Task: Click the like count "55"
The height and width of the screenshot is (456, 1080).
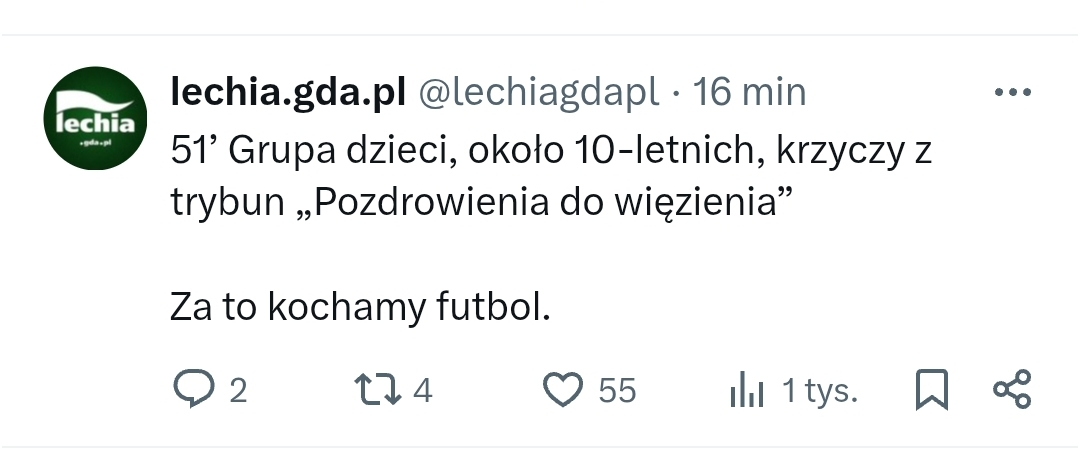Action: pos(617,390)
